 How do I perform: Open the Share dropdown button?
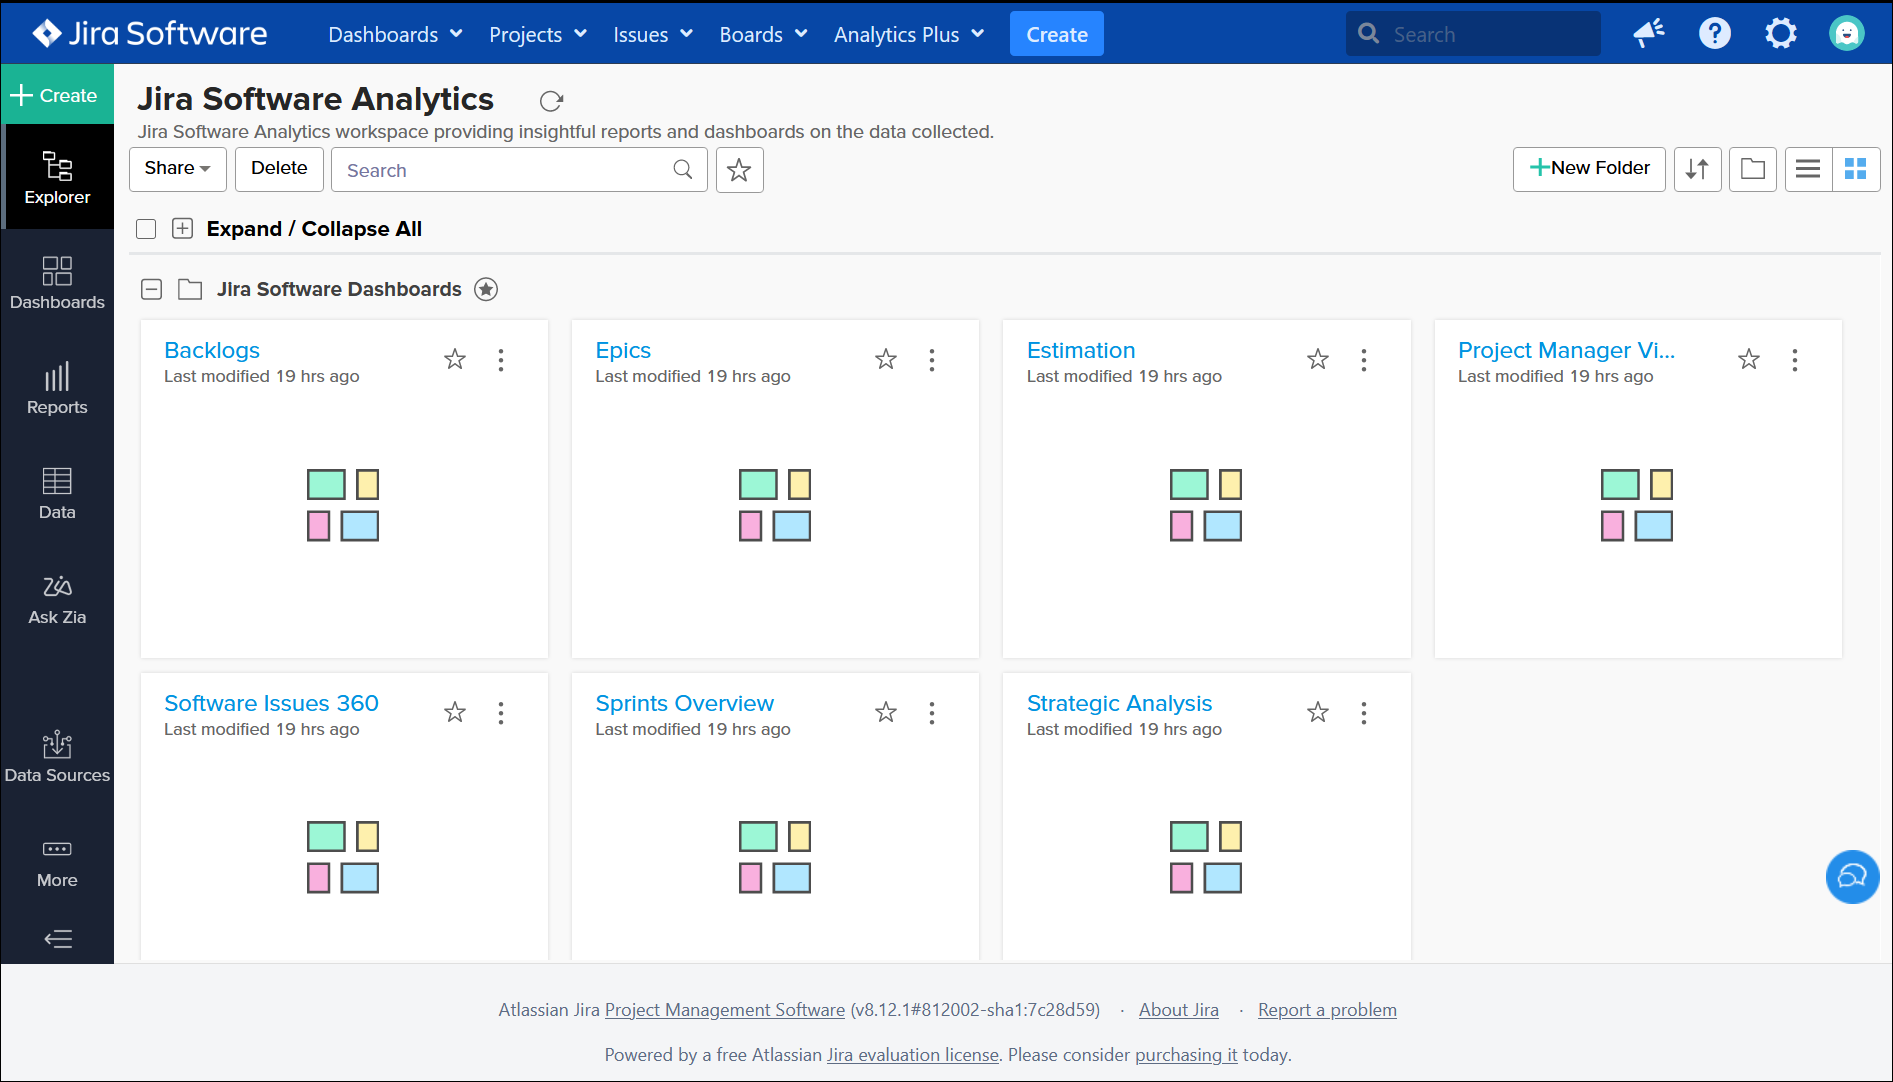[177, 169]
